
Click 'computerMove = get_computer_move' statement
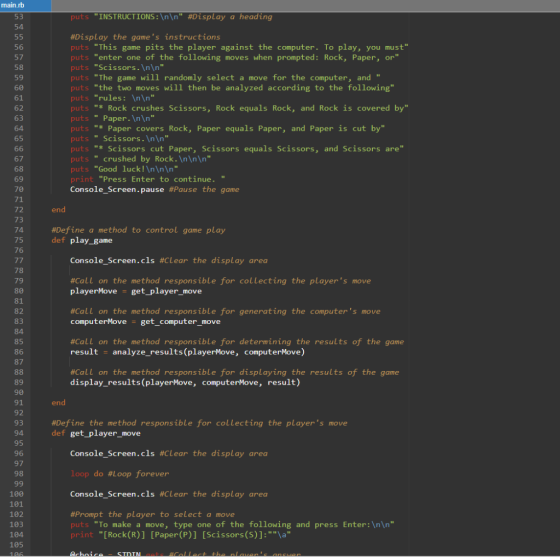tap(145, 322)
